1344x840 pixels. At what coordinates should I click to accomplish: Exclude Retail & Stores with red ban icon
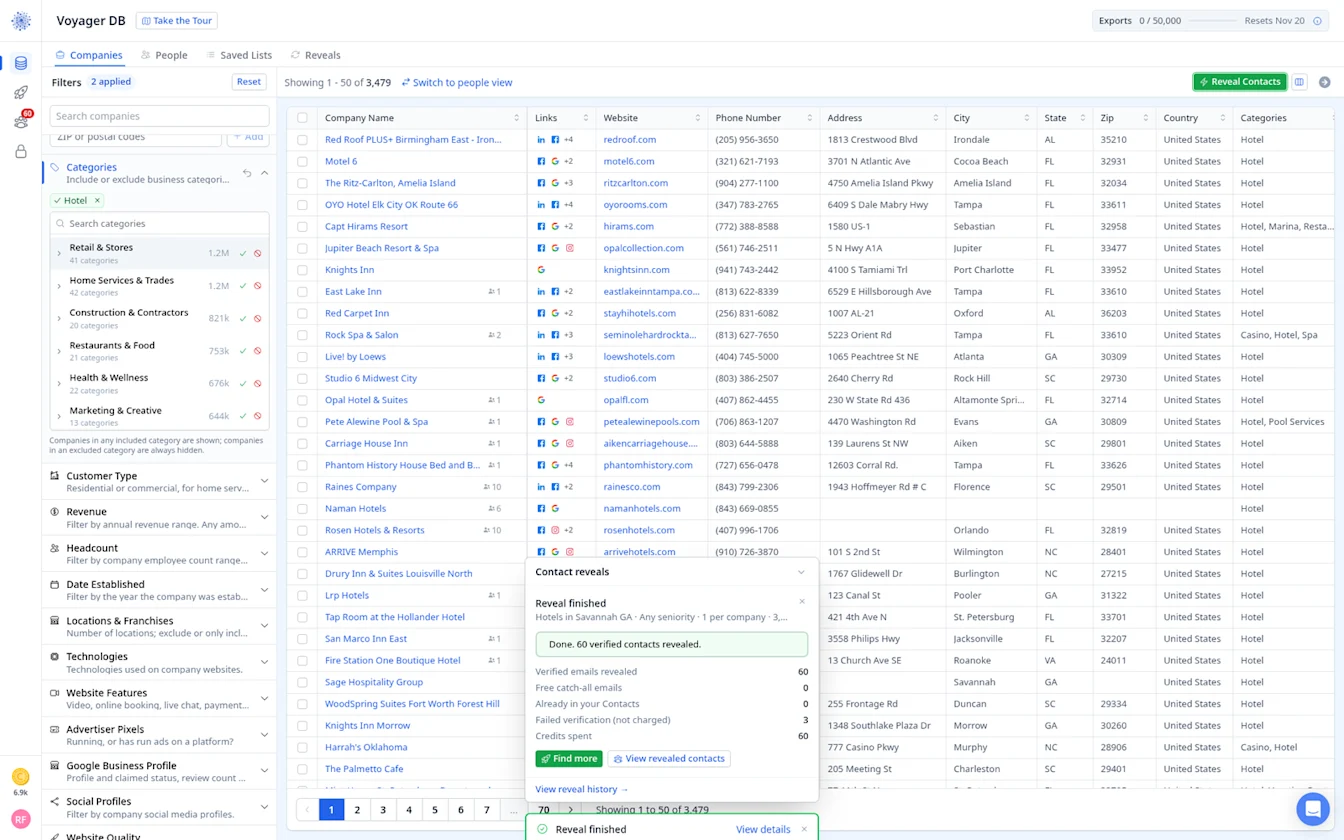click(x=258, y=254)
